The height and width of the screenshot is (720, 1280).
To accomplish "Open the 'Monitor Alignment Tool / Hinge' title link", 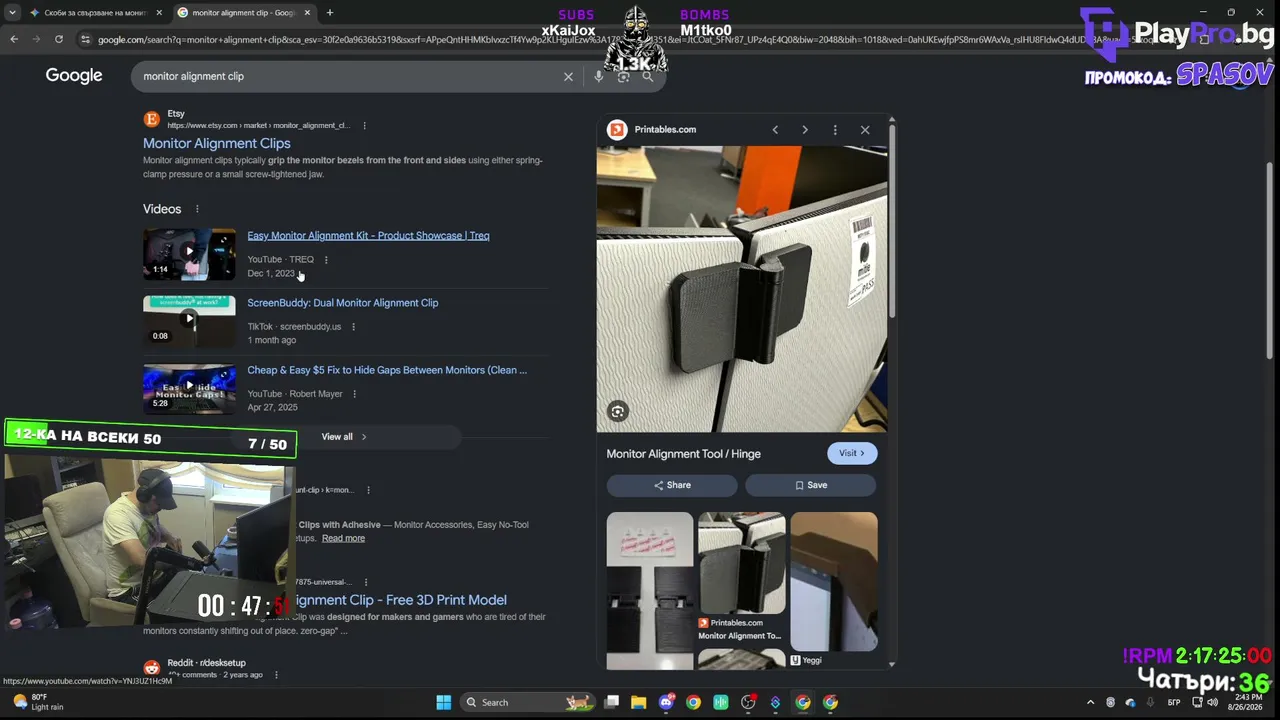I will click(x=684, y=454).
